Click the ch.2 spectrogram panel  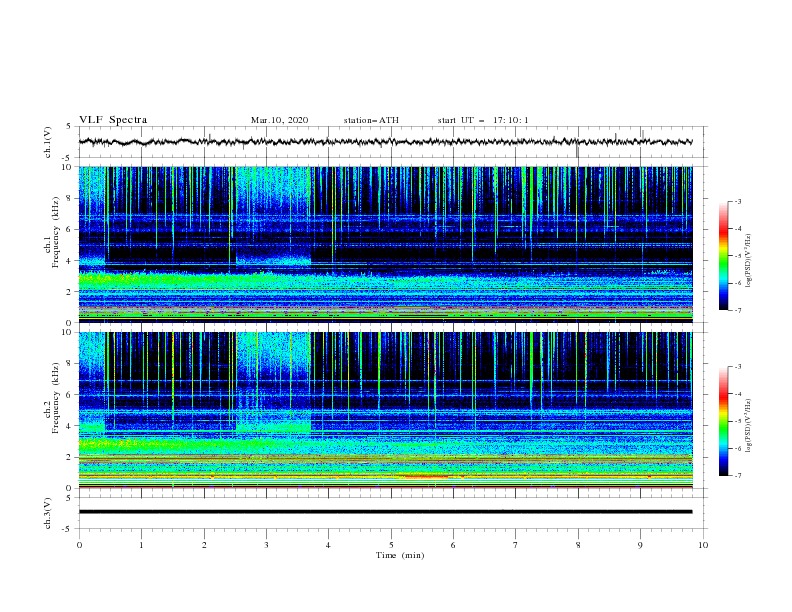(385, 410)
